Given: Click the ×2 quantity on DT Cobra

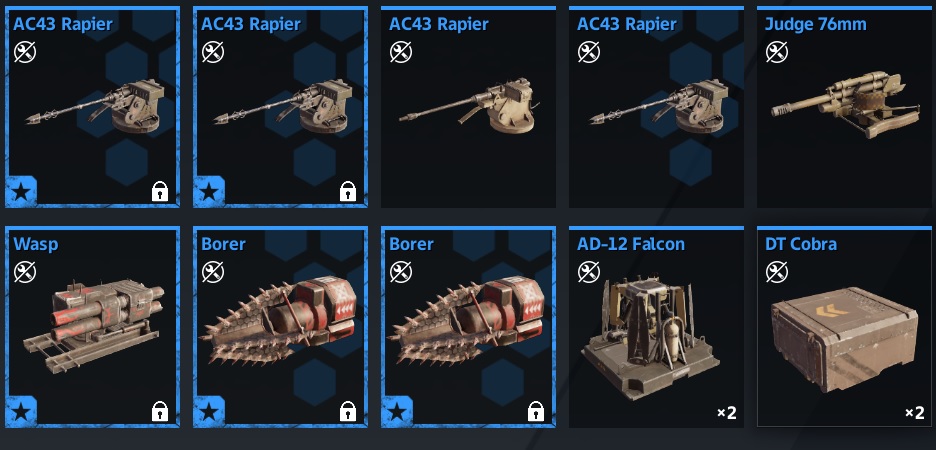Looking at the screenshot, I should tap(915, 412).
